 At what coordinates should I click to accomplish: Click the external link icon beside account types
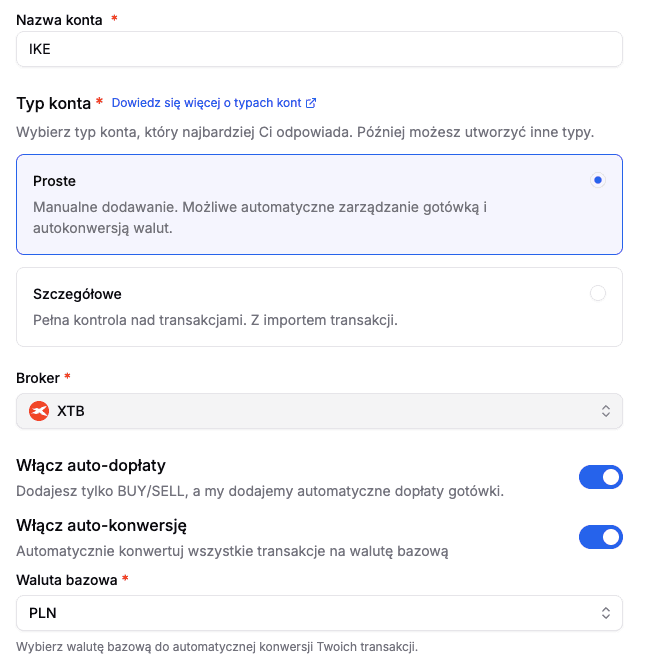(x=311, y=103)
